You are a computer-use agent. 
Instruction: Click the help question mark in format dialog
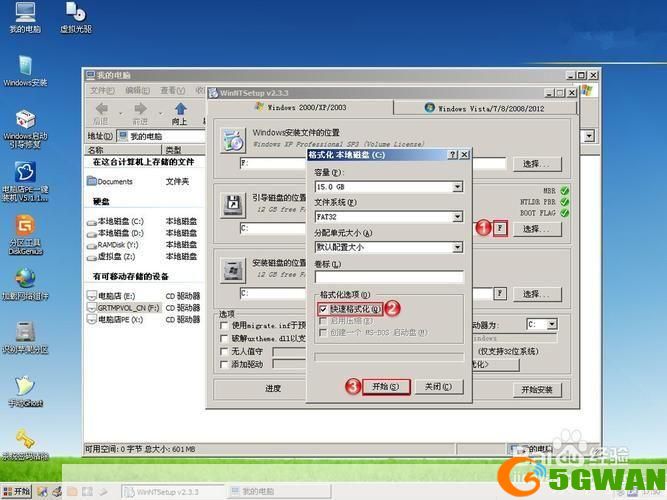(x=453, y=155)
